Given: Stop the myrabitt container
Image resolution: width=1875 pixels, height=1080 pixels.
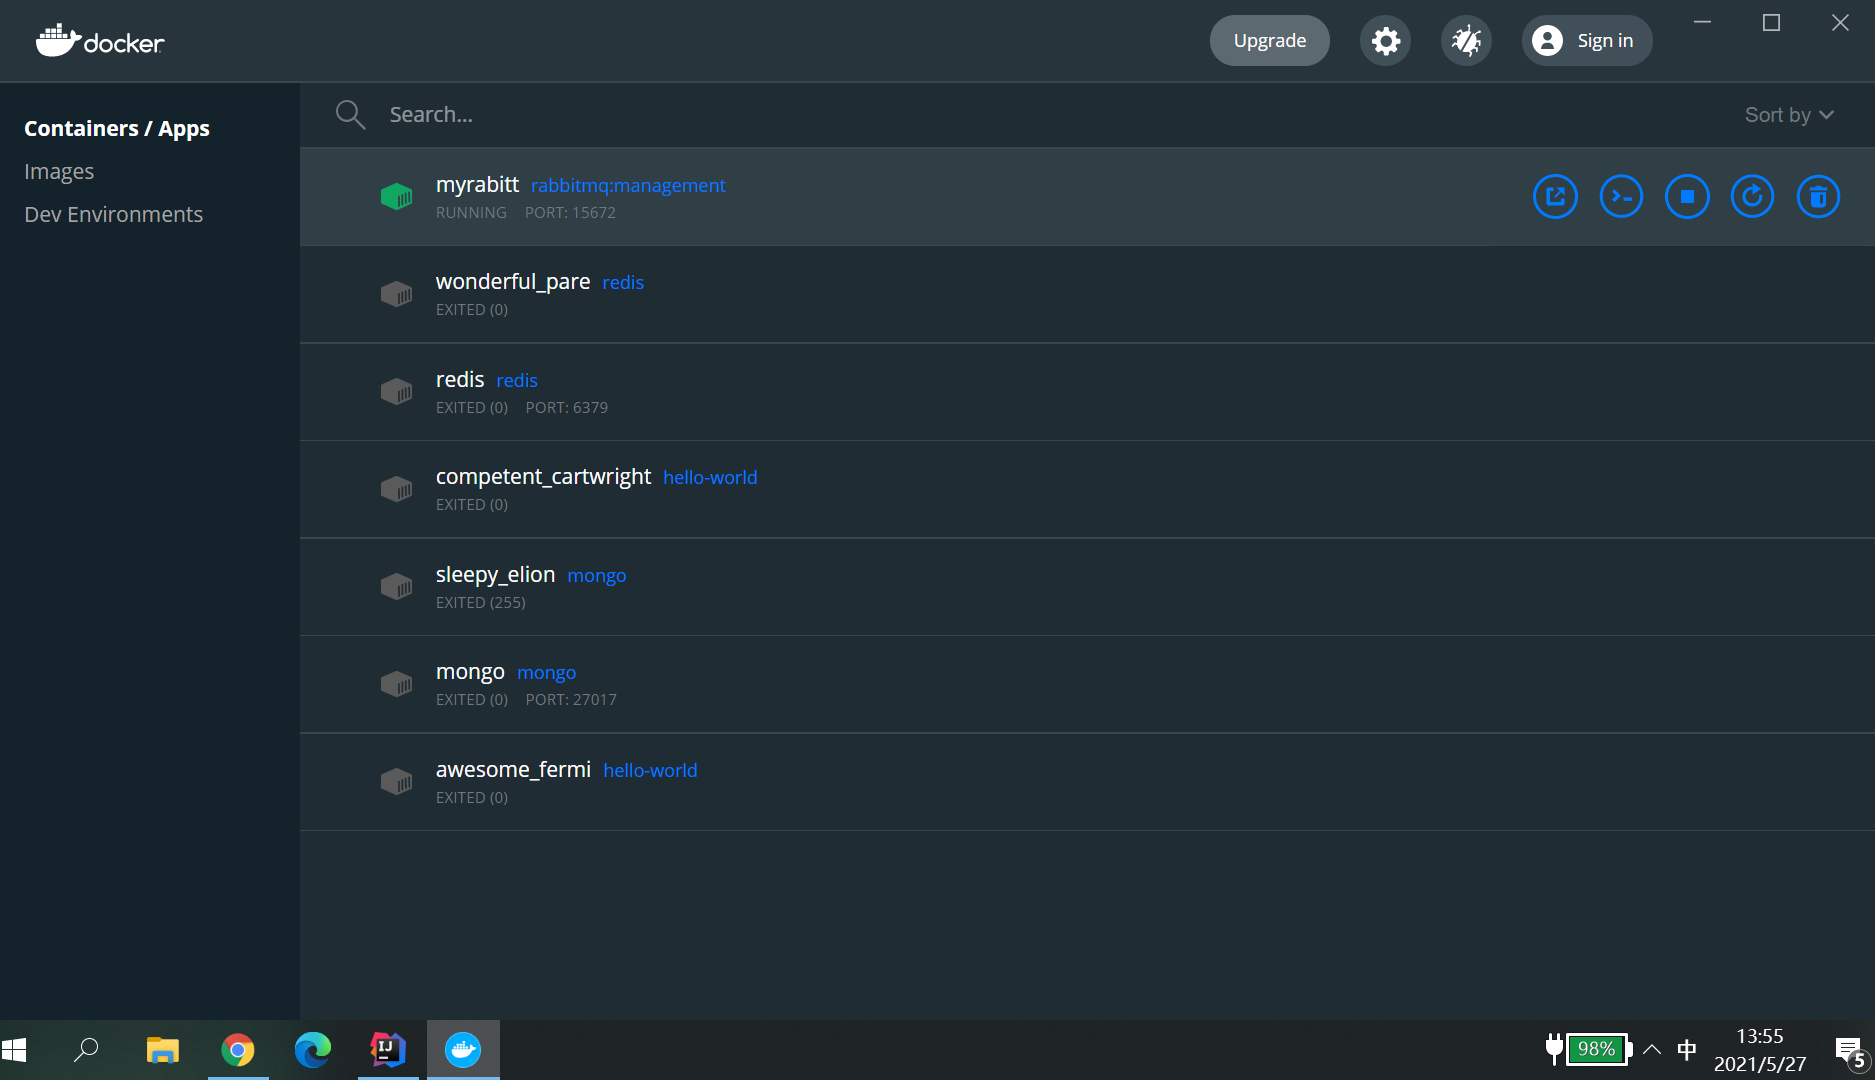Looking at the screenshot, I should click(1687, 196).
